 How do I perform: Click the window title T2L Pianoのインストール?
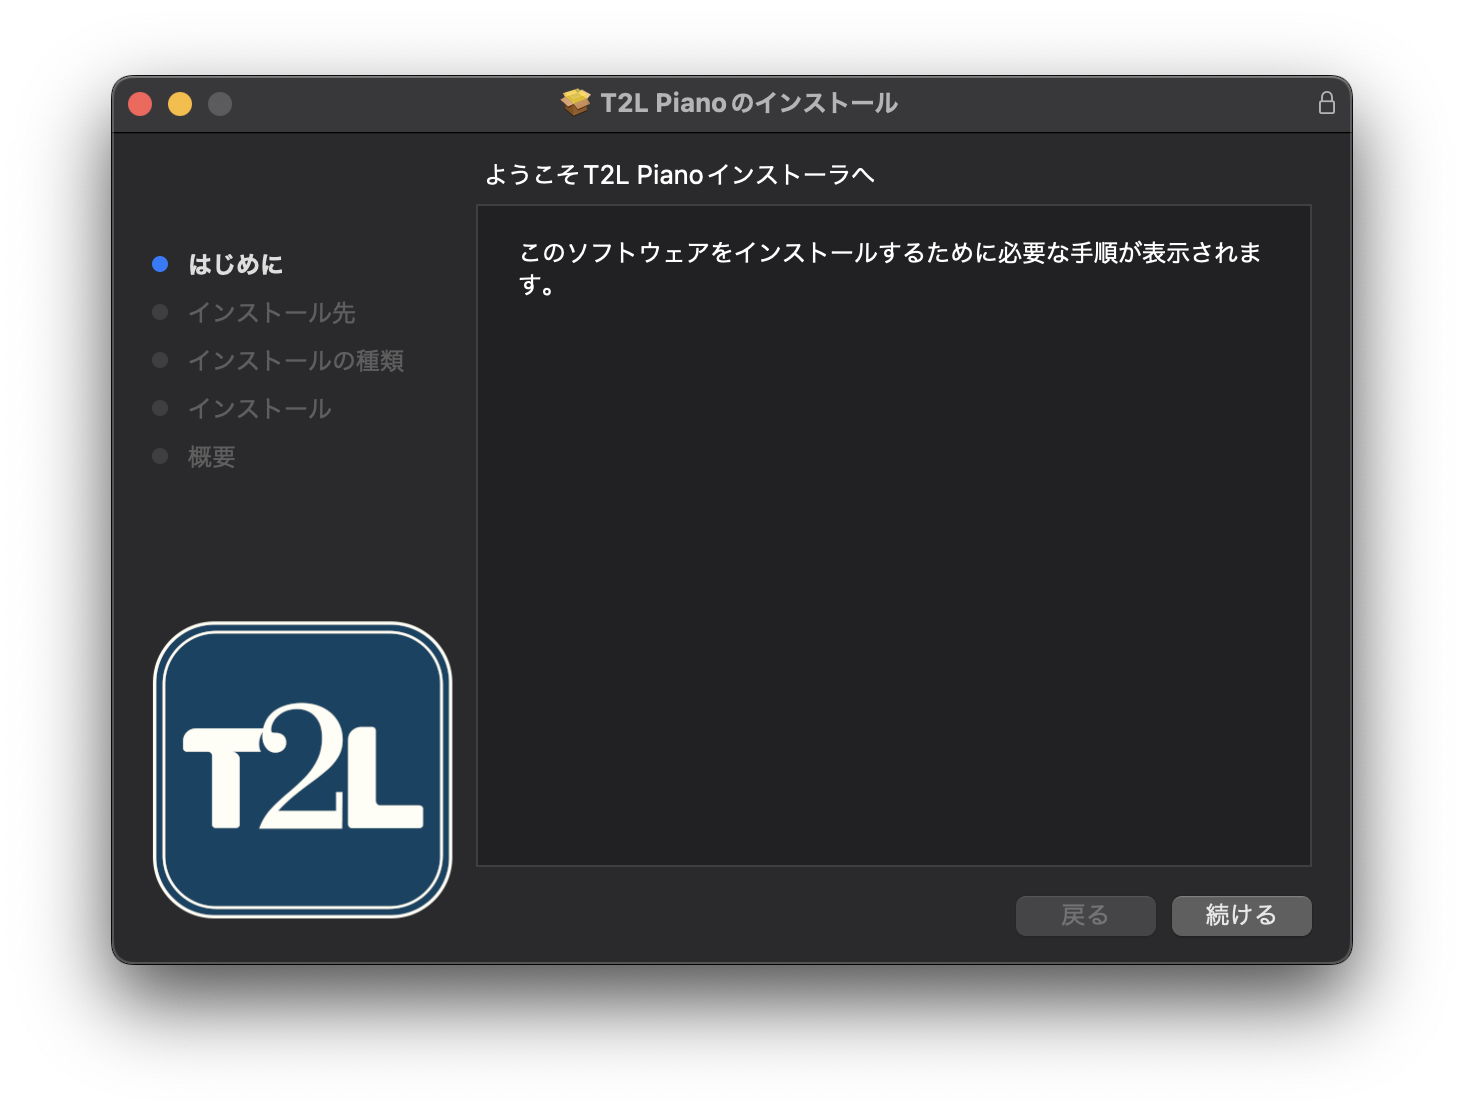[749, 103]
